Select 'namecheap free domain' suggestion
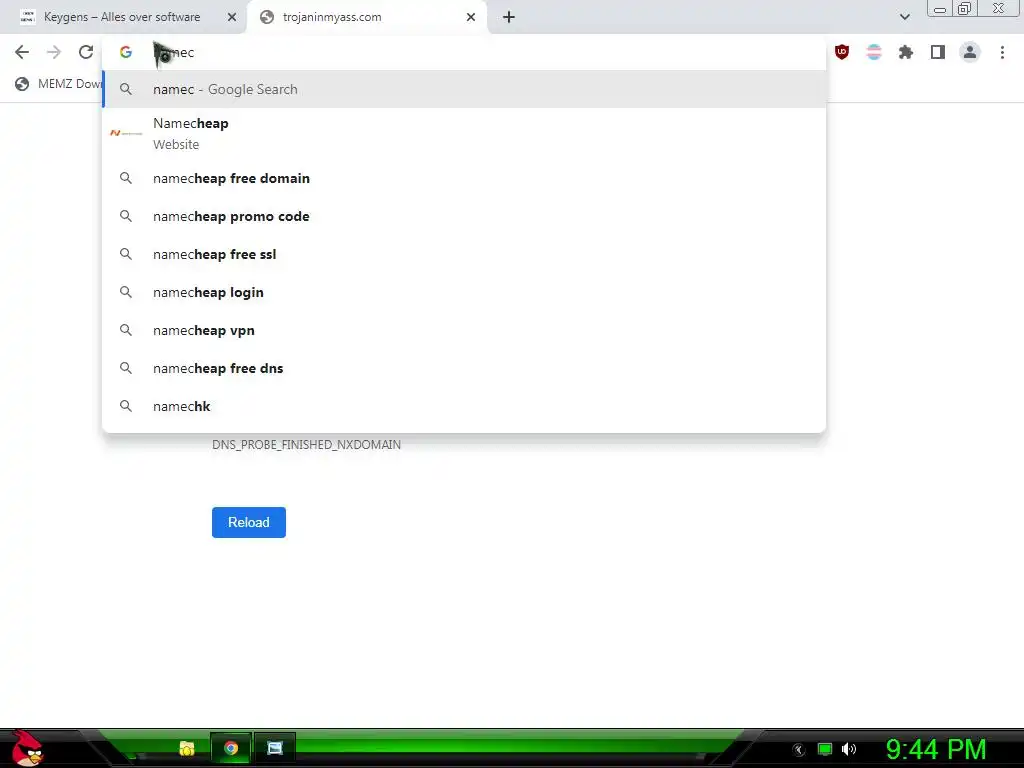 click(464, 178)
